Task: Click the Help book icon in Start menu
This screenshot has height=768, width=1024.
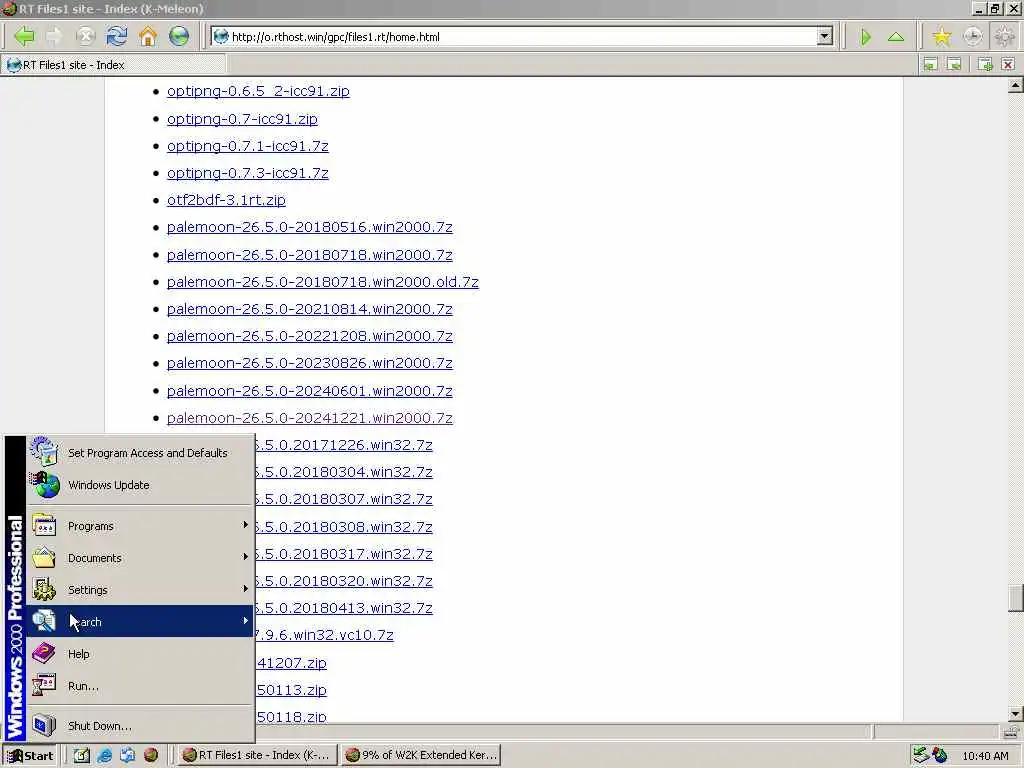Action: (44, 653)
